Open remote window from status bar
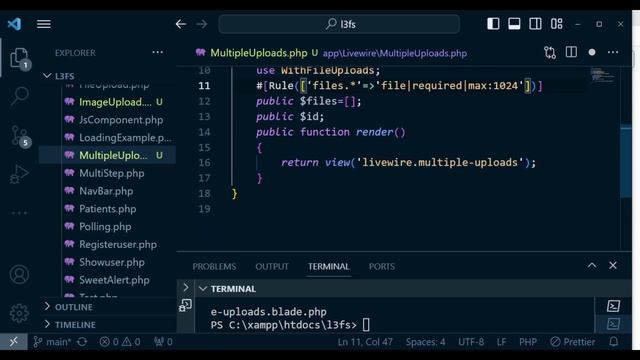The width and height of the screenshot is (640, 360). (x=14, y=342)
